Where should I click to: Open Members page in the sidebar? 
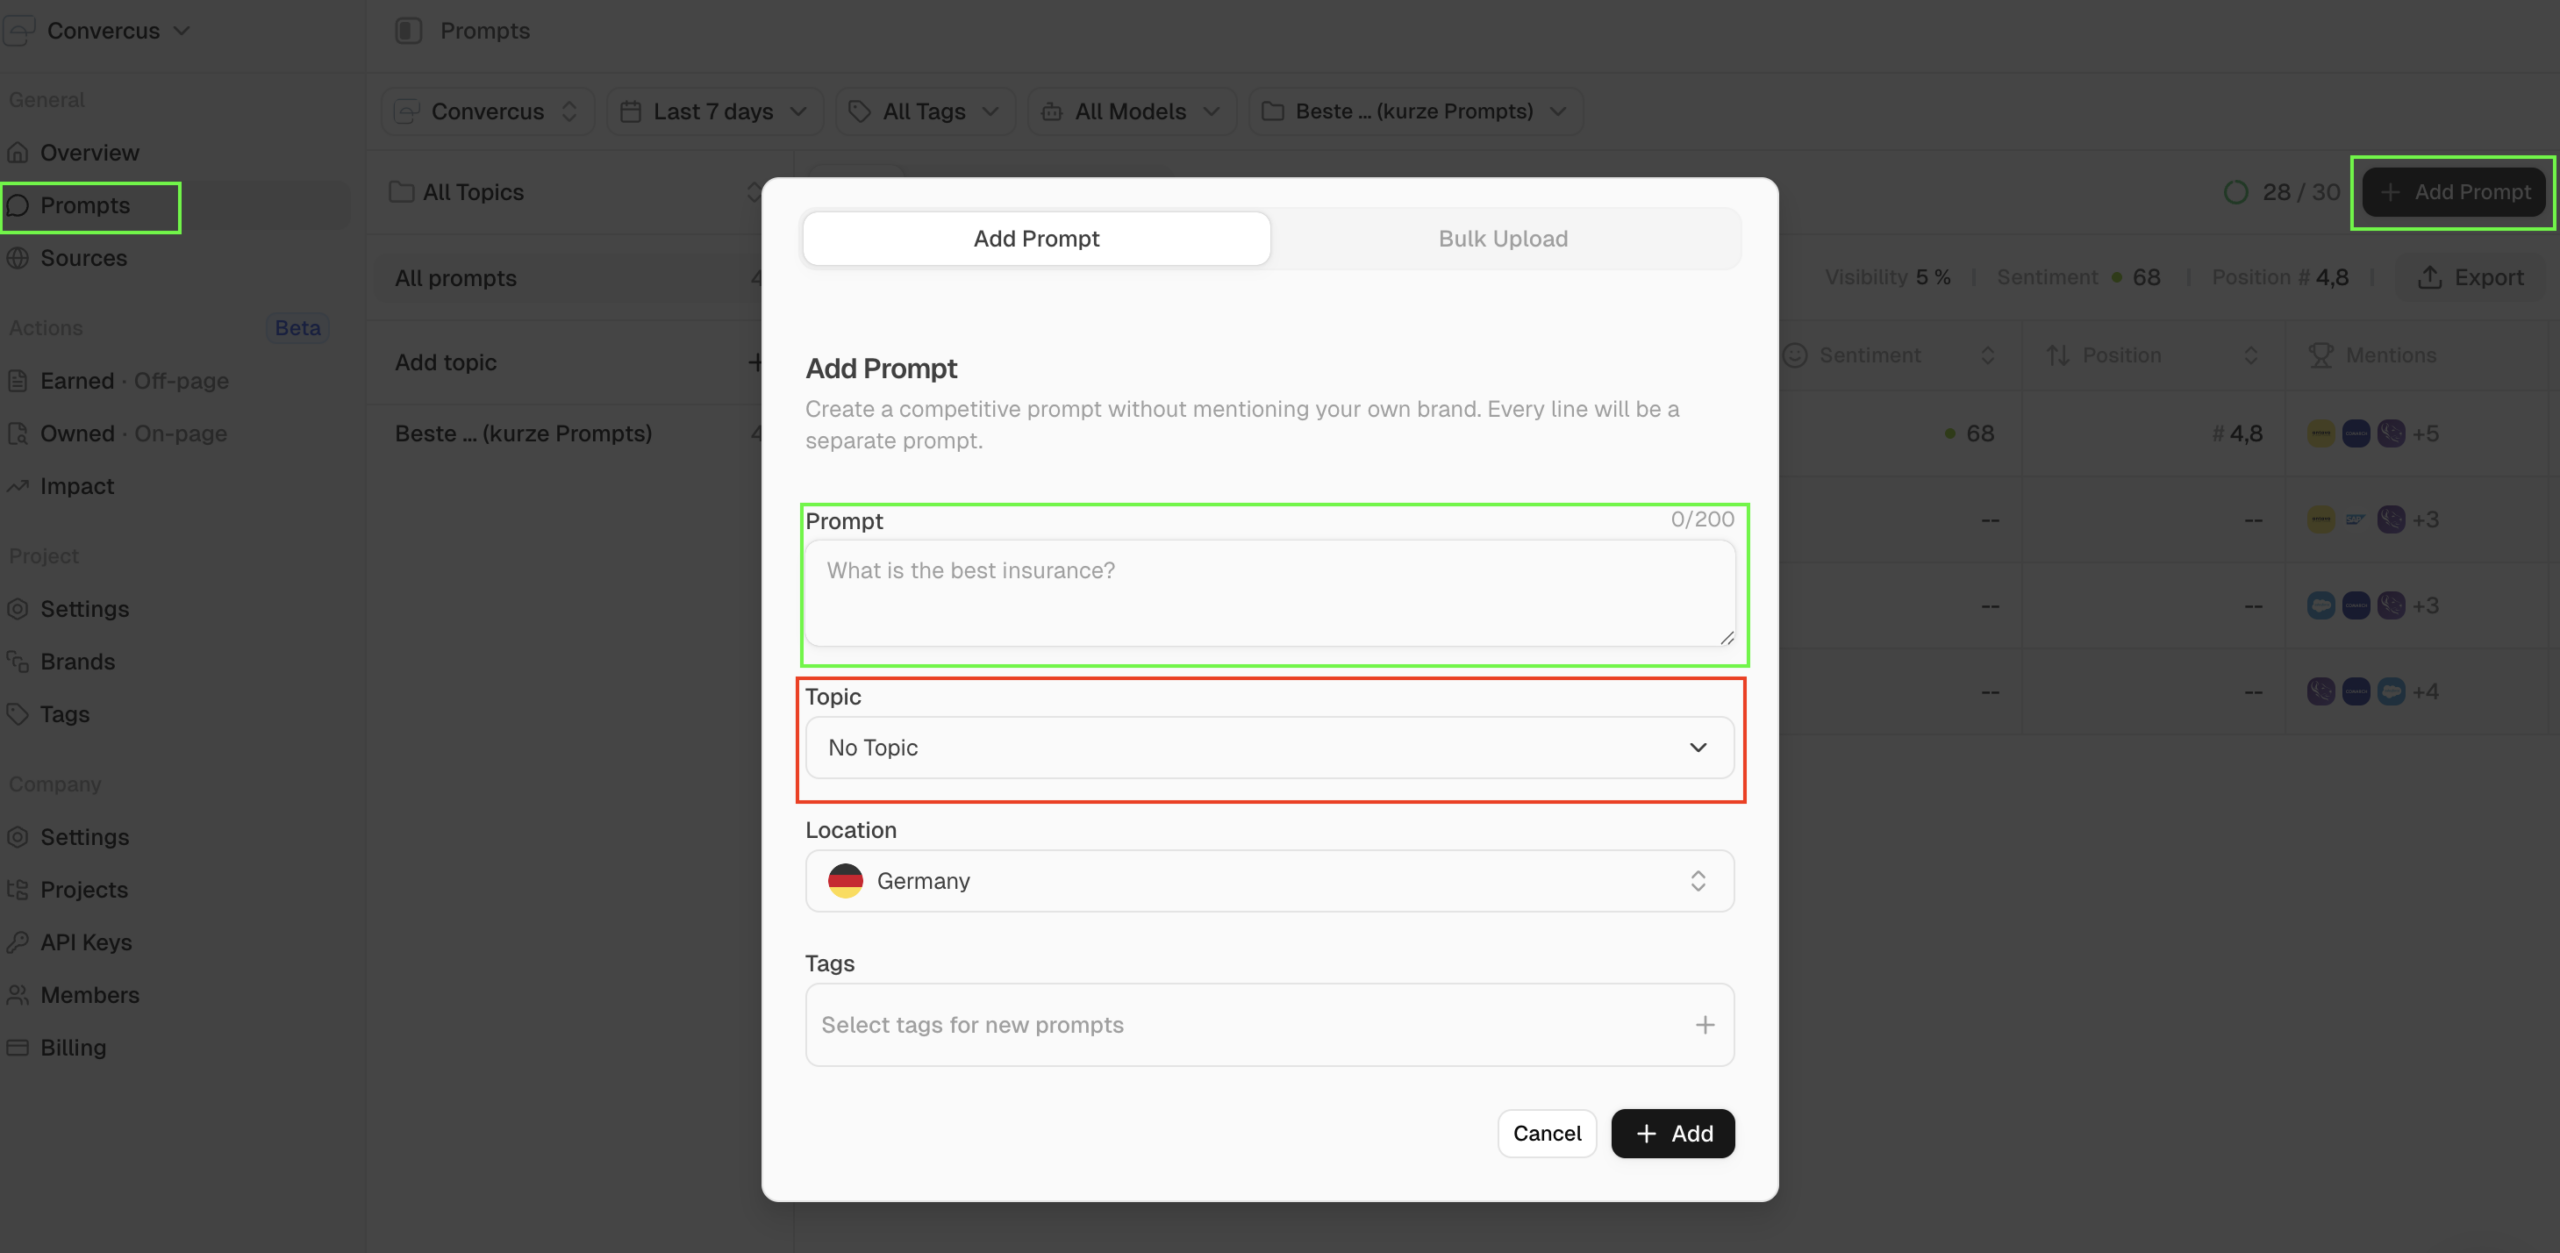89,995
